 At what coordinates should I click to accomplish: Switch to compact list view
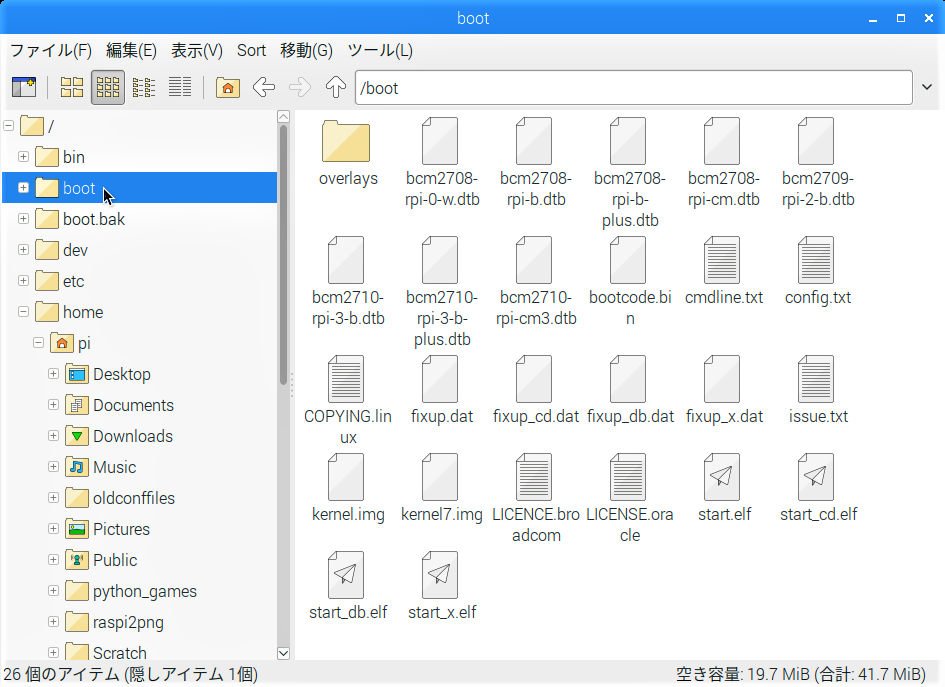tap(144, 87)
